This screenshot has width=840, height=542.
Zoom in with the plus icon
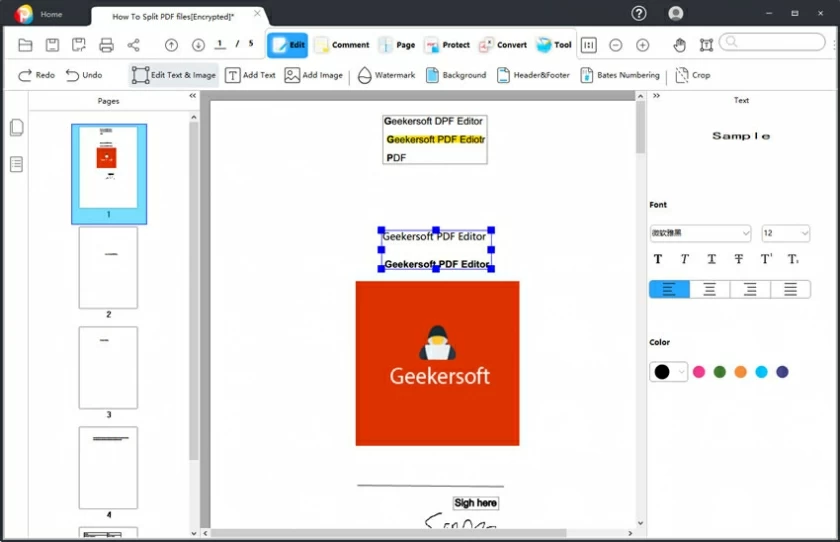pos(643,45)
